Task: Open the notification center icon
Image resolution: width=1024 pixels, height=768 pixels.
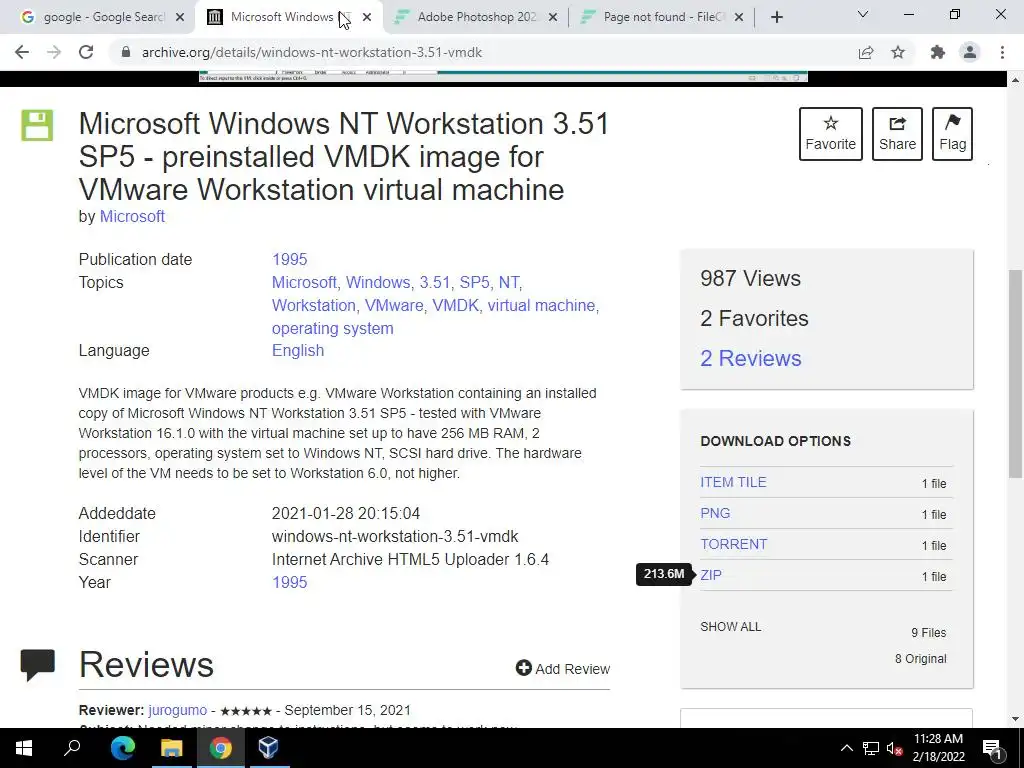Action: pos(993,749)
